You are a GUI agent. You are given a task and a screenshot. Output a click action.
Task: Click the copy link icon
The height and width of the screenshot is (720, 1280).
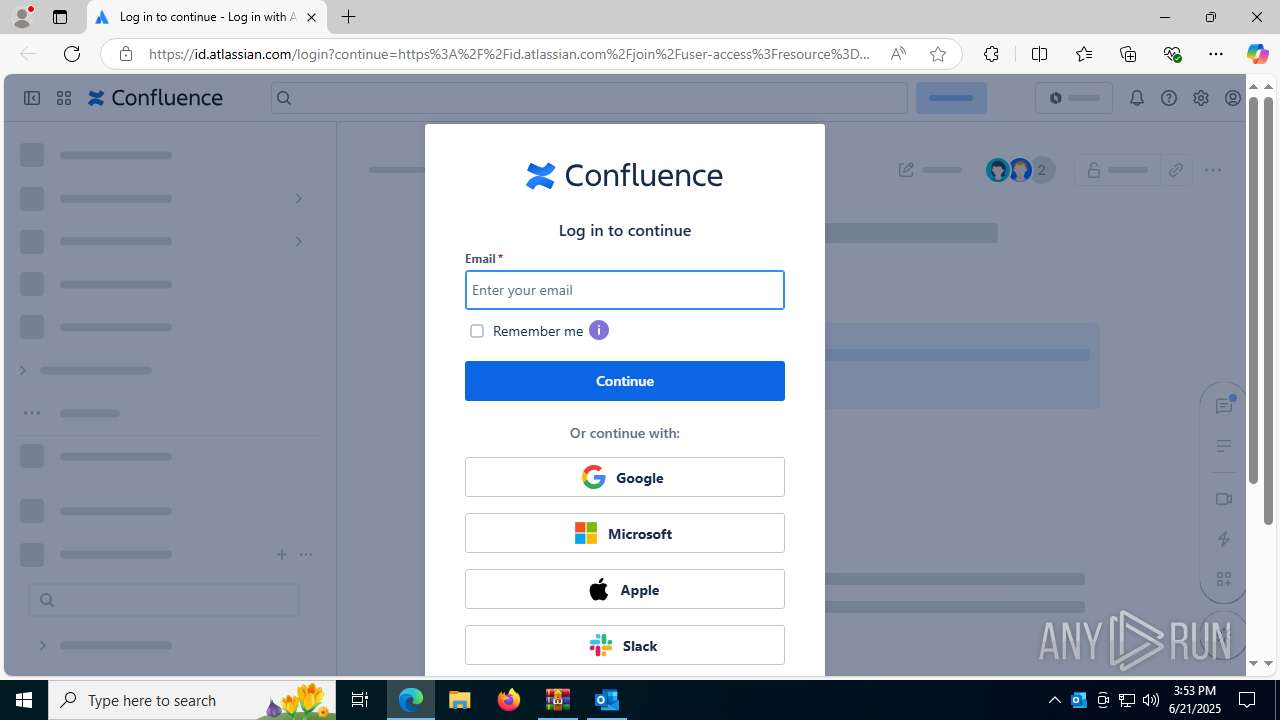click(1176, 170)
